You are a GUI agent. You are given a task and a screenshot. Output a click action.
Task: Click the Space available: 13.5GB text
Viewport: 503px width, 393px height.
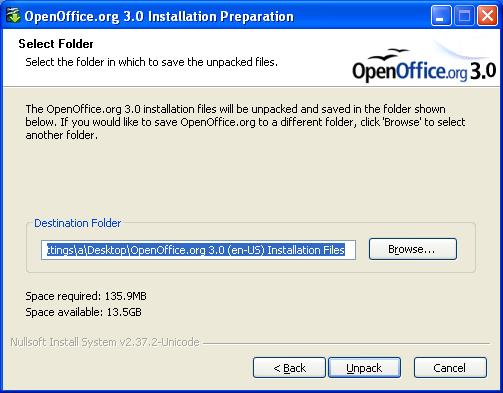(83, 312)
